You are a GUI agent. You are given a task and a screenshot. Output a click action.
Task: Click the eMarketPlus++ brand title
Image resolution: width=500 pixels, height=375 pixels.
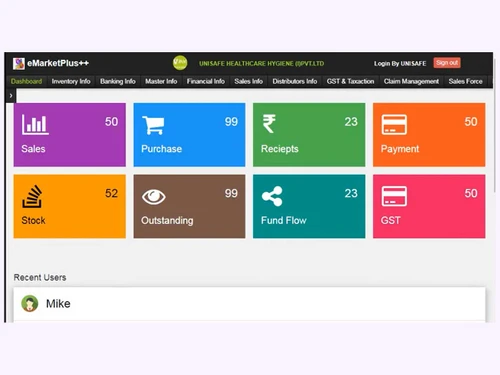[58, 63]
